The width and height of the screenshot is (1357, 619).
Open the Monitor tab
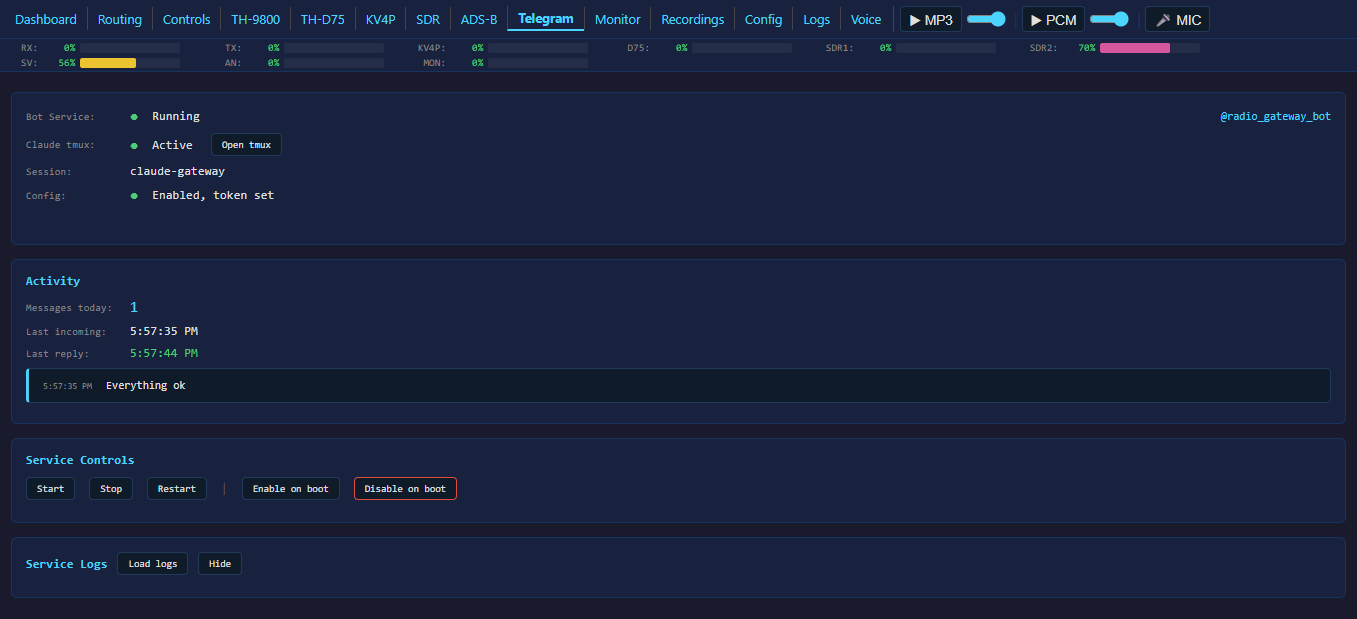pos(618,19)
